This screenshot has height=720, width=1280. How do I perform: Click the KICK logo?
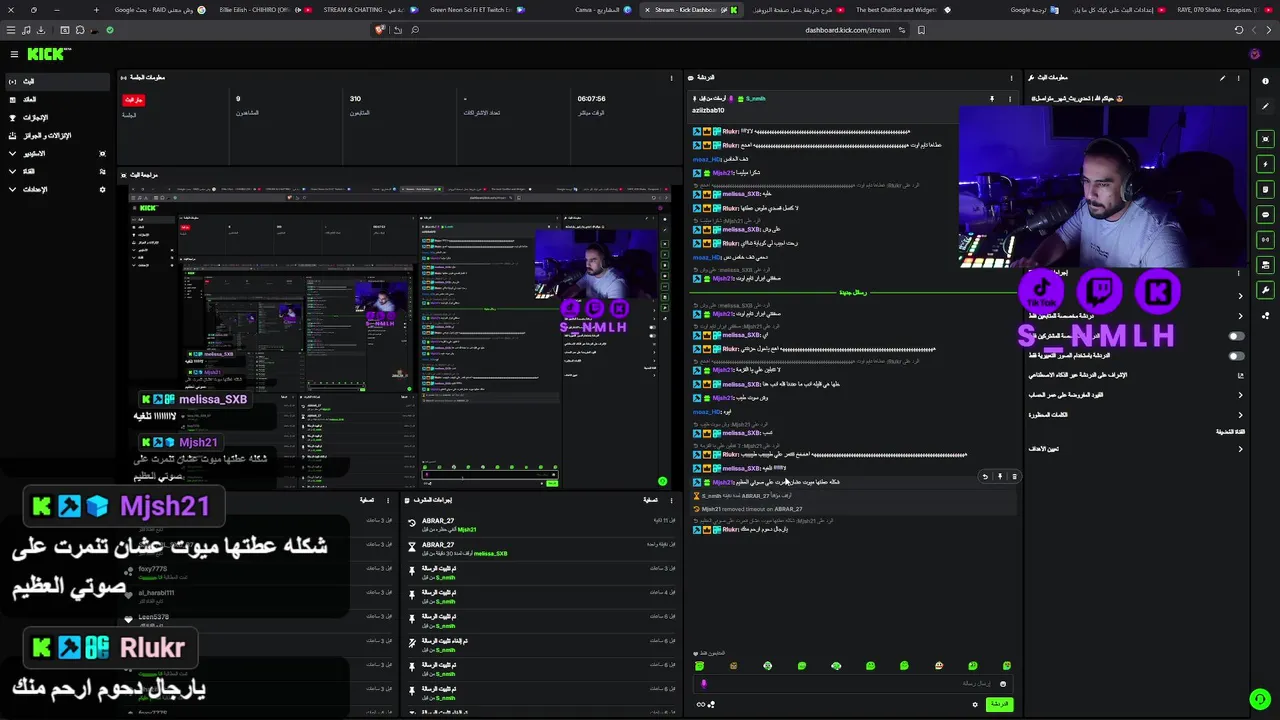[x=48, y=54]
